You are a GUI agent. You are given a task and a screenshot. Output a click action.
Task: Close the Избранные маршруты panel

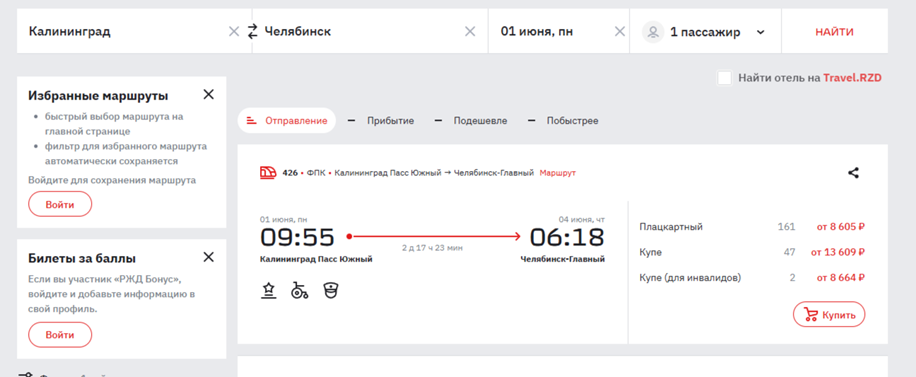pyautogui.click(x=209, y=94)
